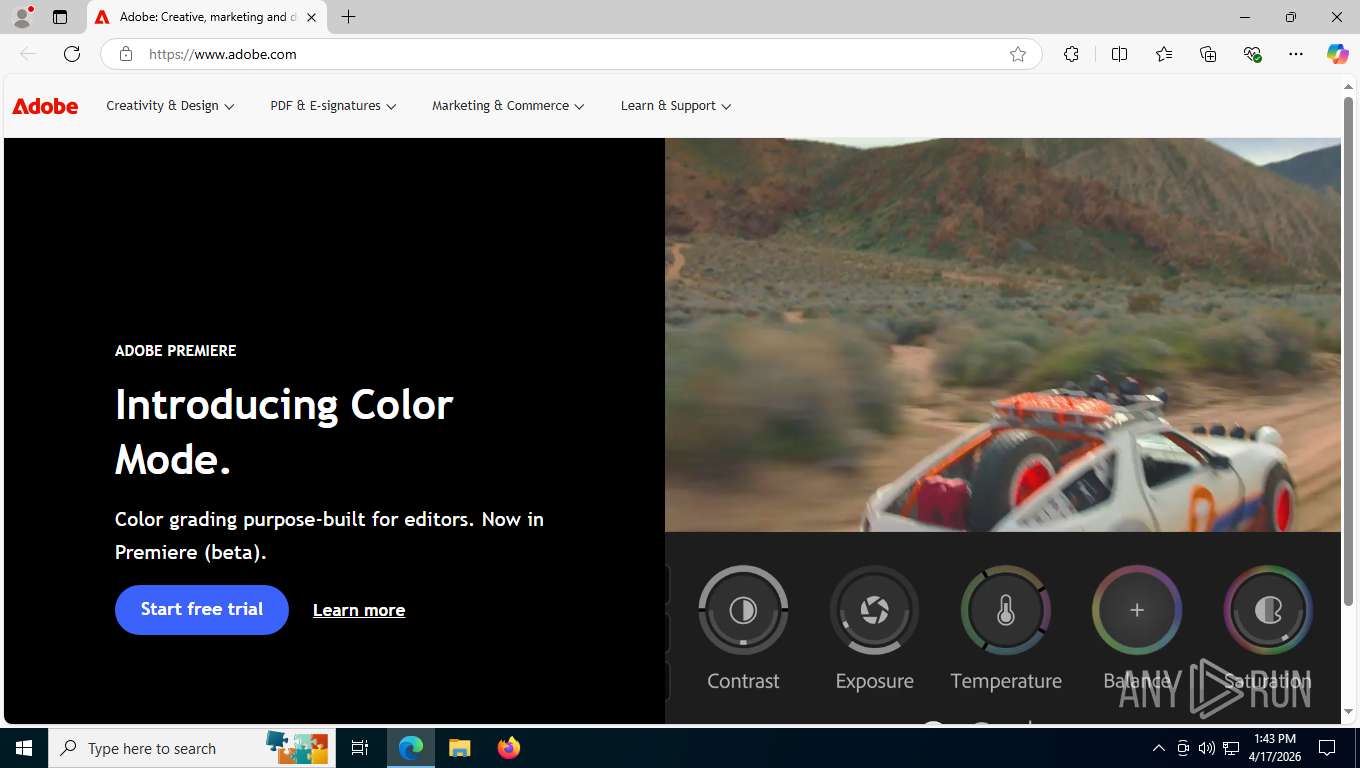The image size is (1360, 768).
Task: Add this page to favorites with the star icon
Action: tap(1018, 54)
